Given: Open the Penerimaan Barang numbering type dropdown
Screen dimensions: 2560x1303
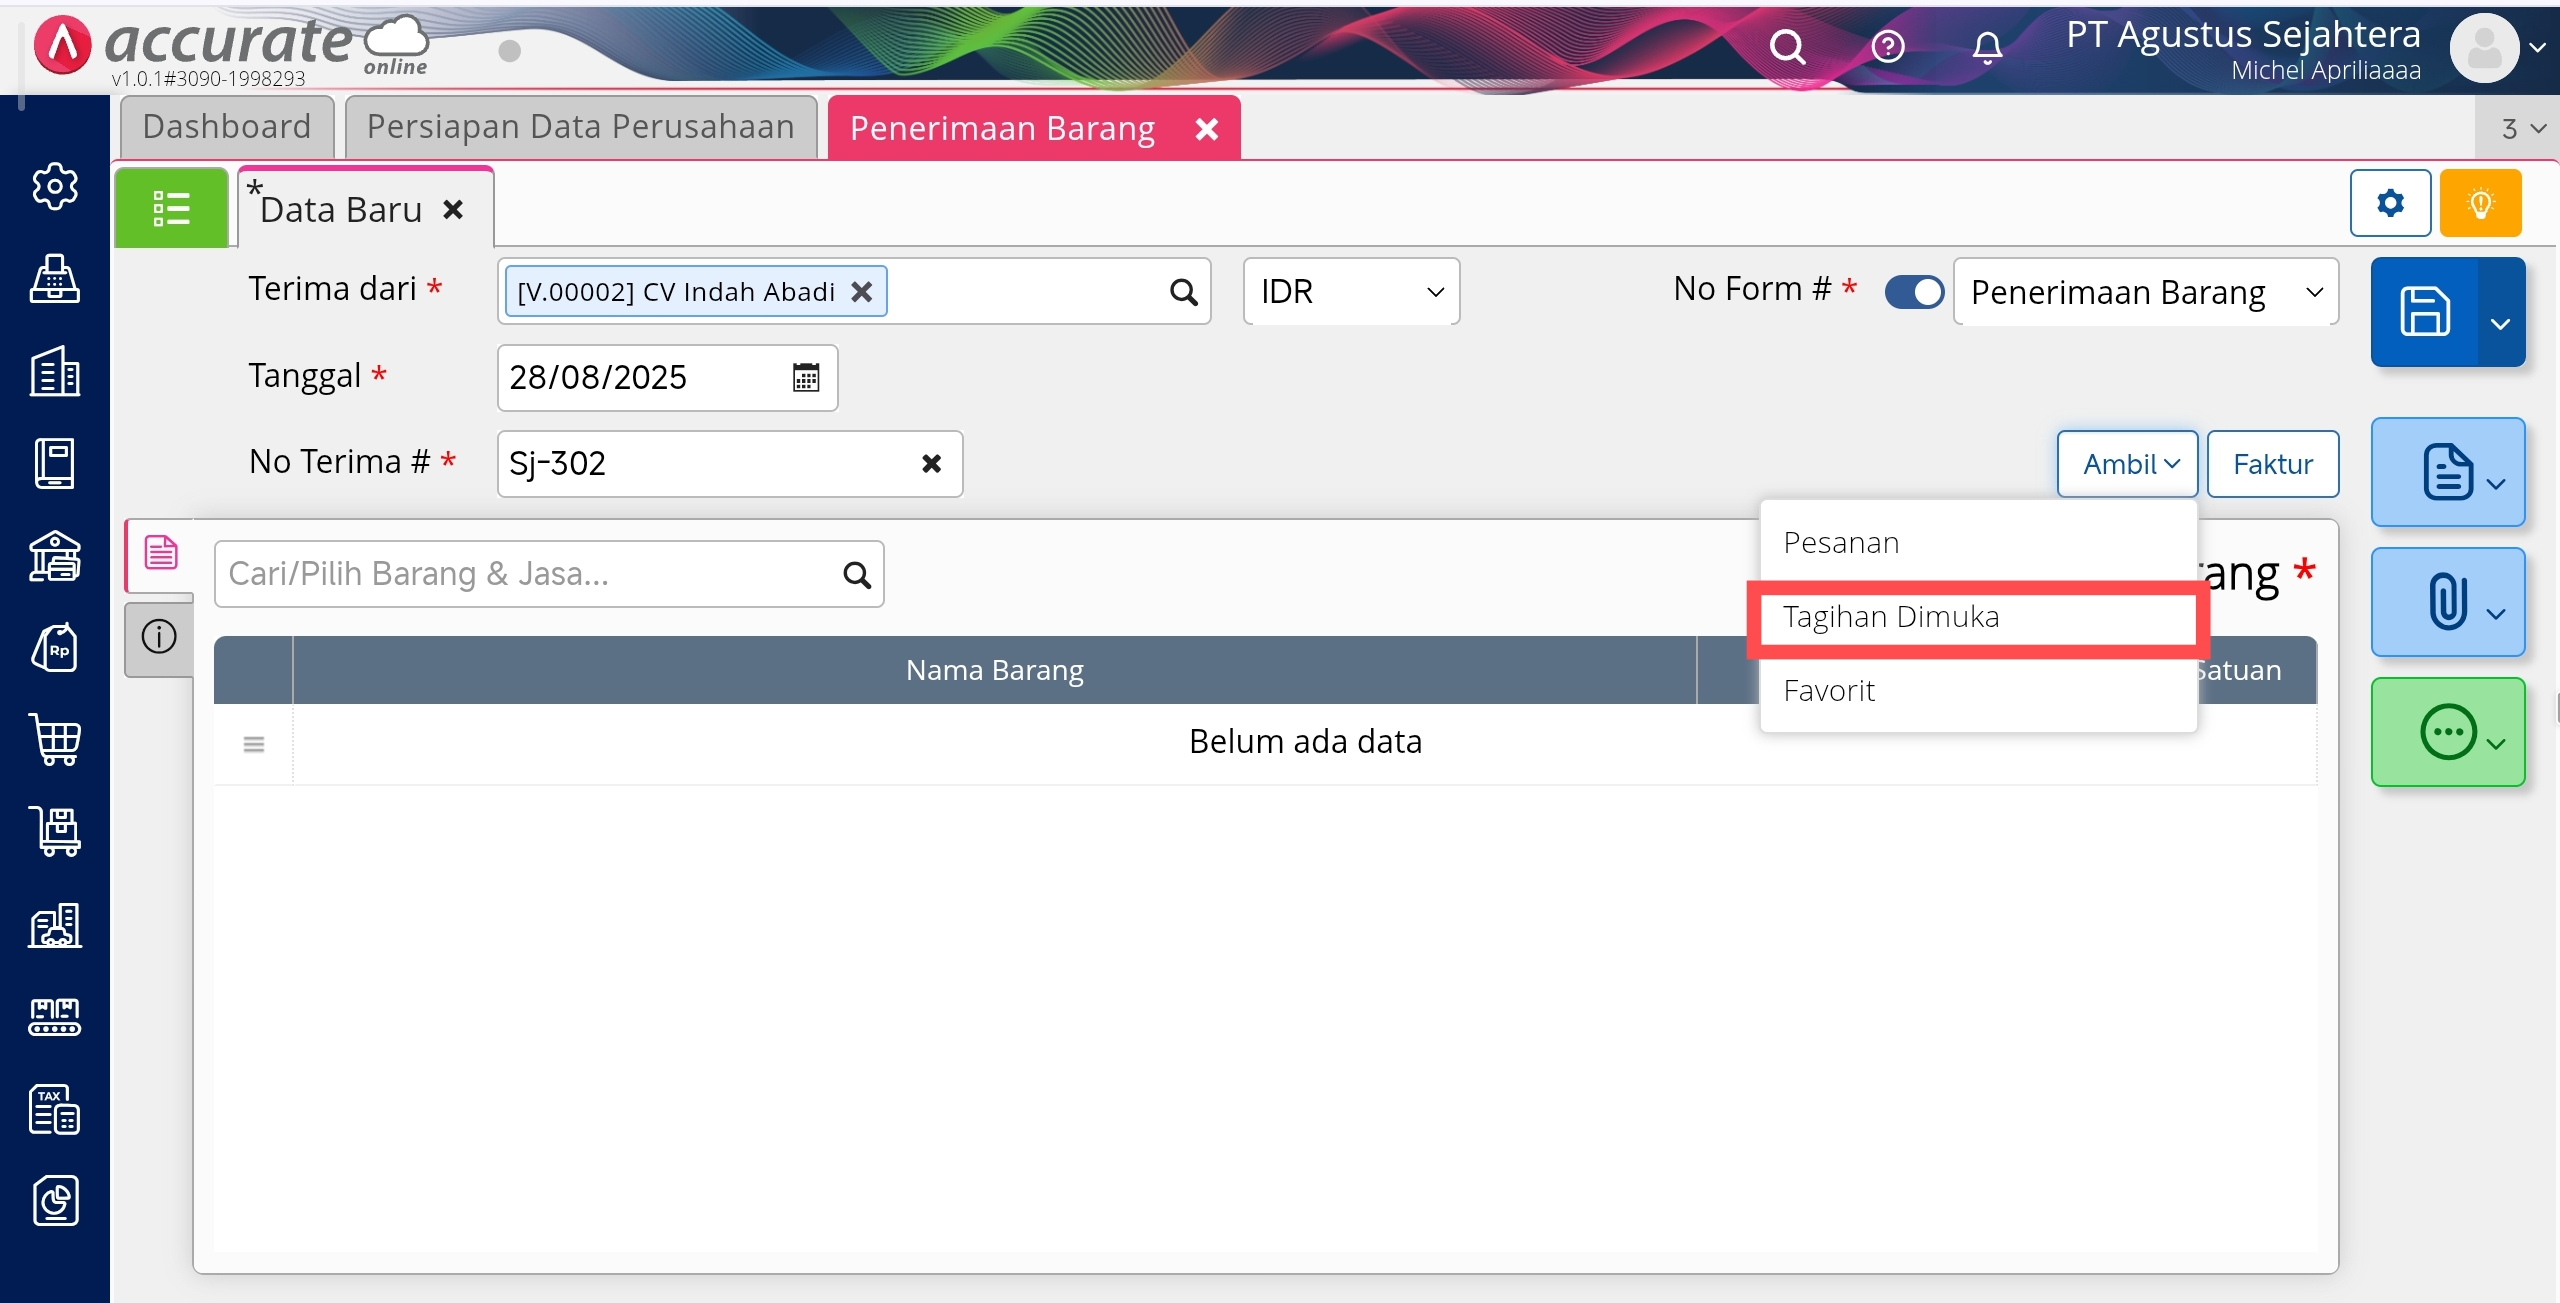Looking at the screenshot, I should (2145, 292).
